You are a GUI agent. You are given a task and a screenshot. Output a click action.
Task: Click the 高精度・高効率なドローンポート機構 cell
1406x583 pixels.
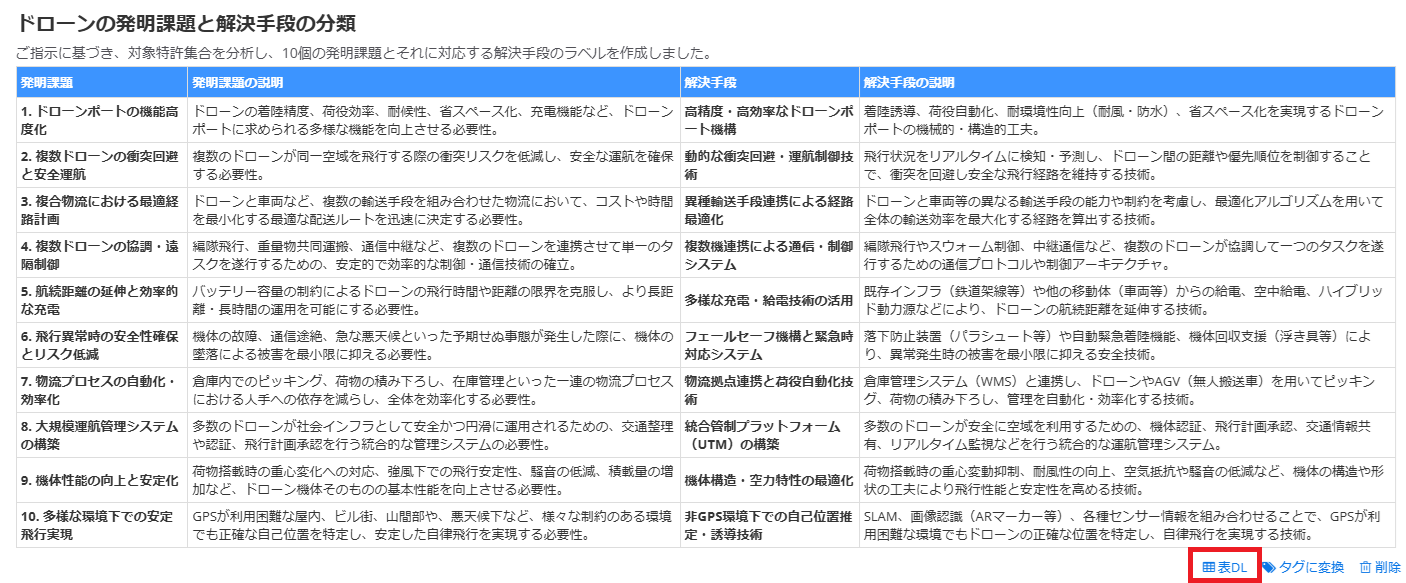768,120
